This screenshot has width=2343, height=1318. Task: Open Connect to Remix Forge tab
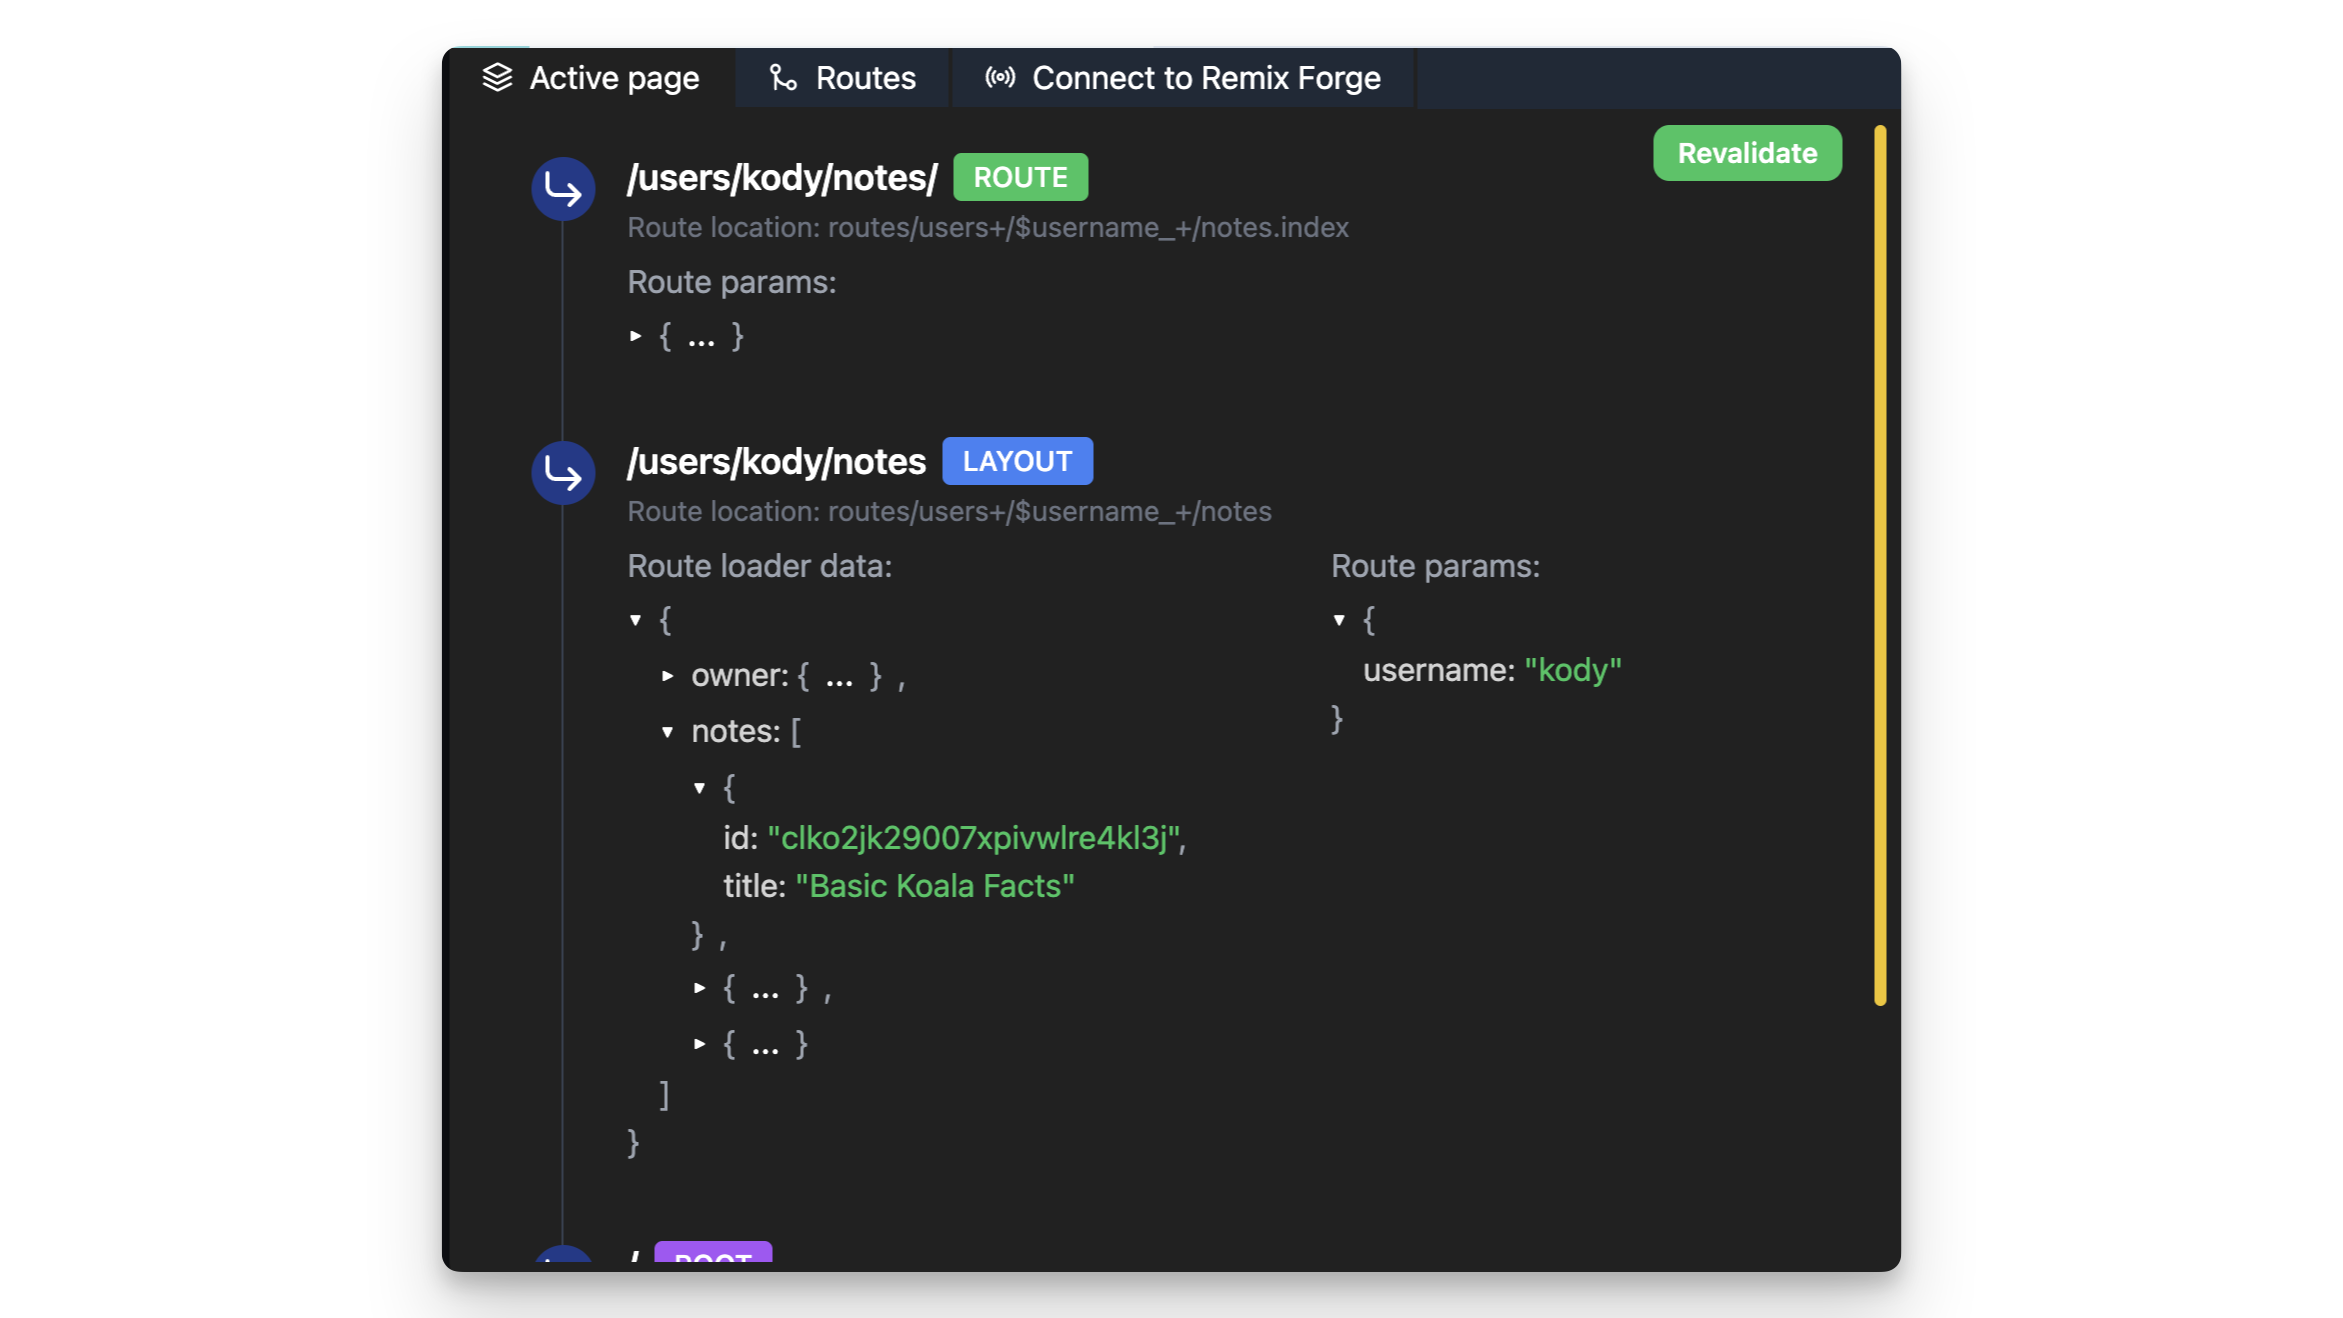point(1183,78)
